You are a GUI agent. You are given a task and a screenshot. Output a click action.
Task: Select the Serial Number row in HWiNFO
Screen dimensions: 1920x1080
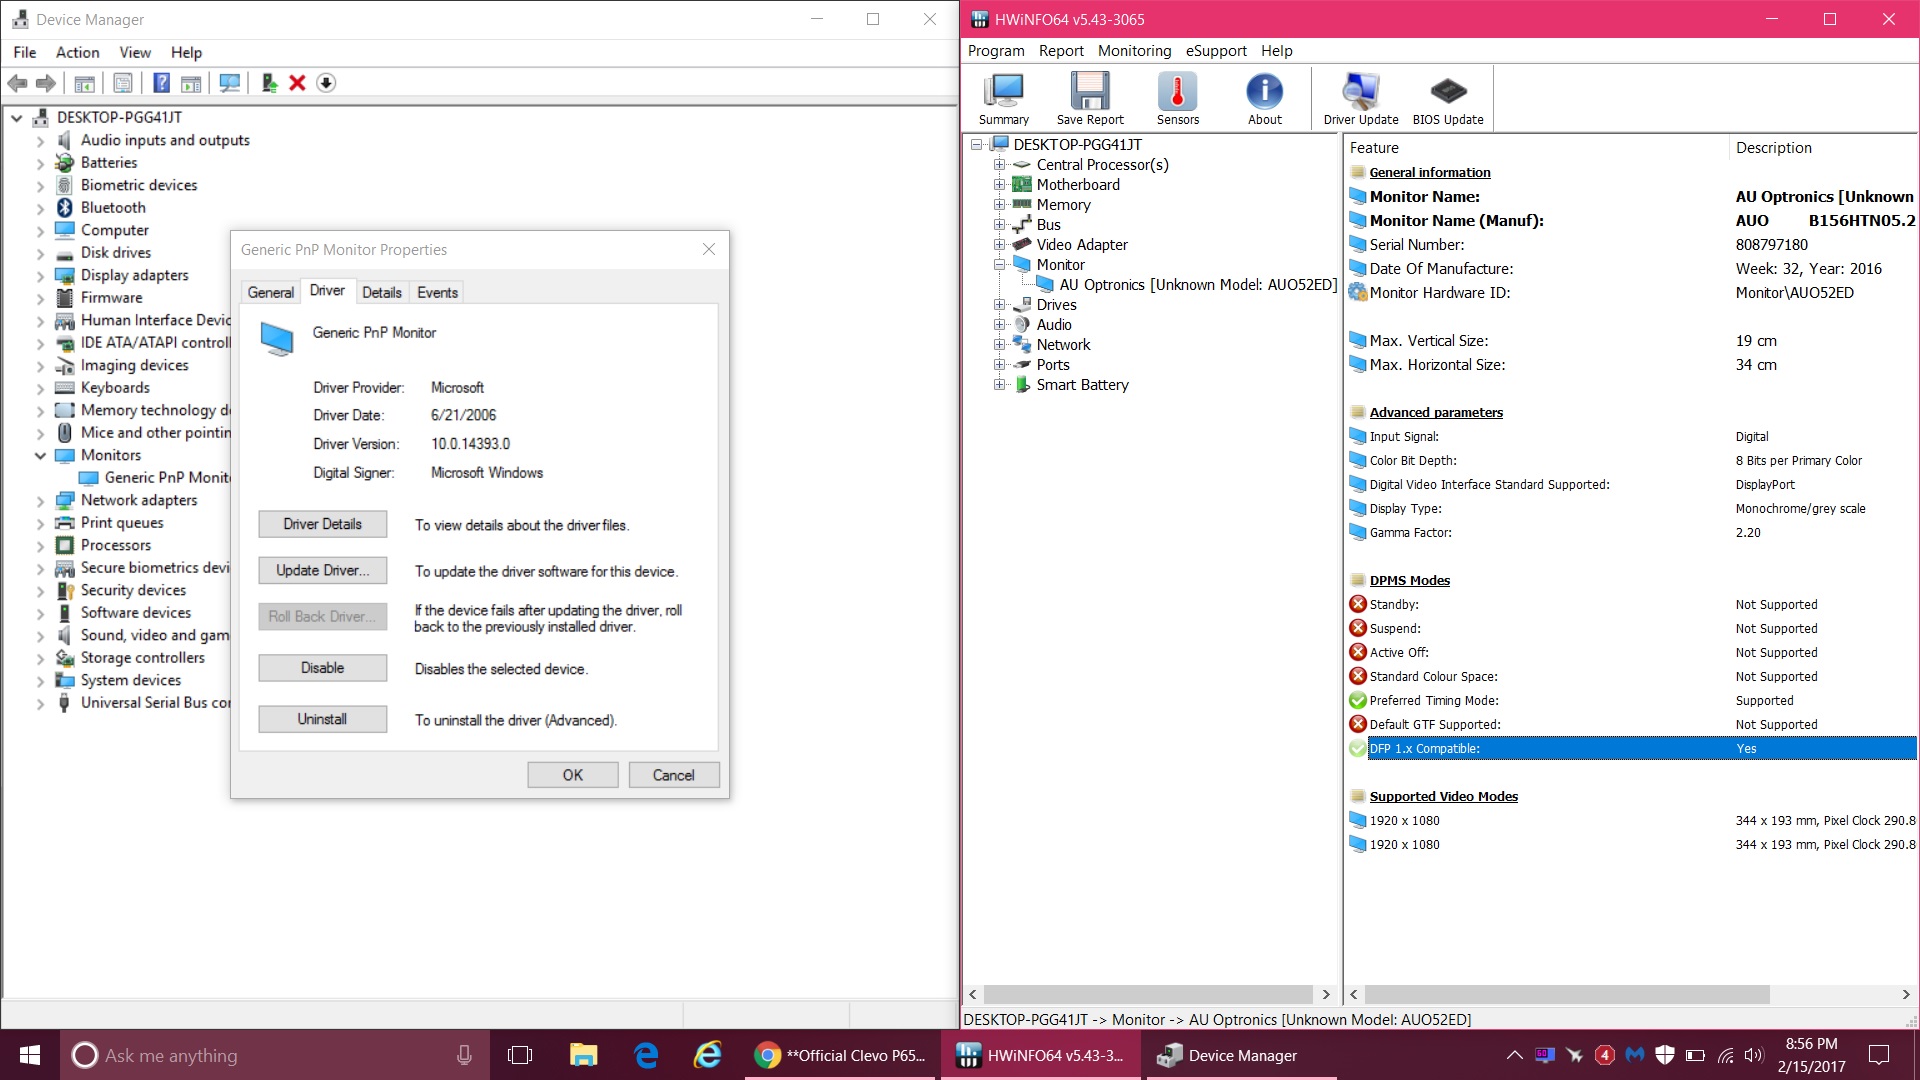pos(1631,244)
